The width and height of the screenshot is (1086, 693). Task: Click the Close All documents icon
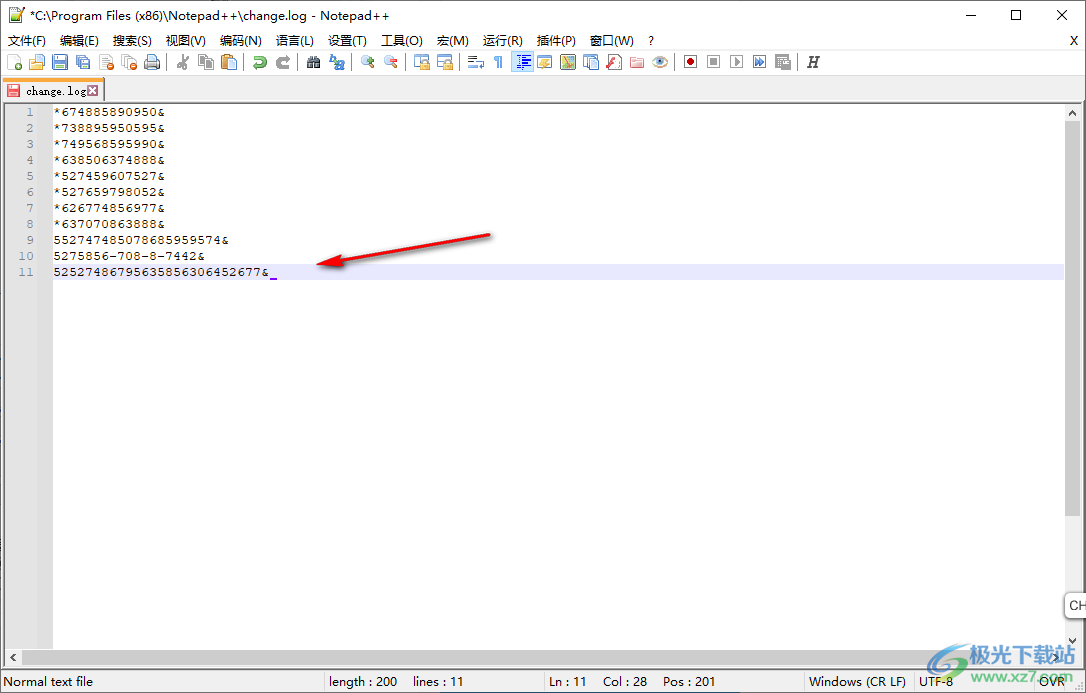(x=129, y=62)
